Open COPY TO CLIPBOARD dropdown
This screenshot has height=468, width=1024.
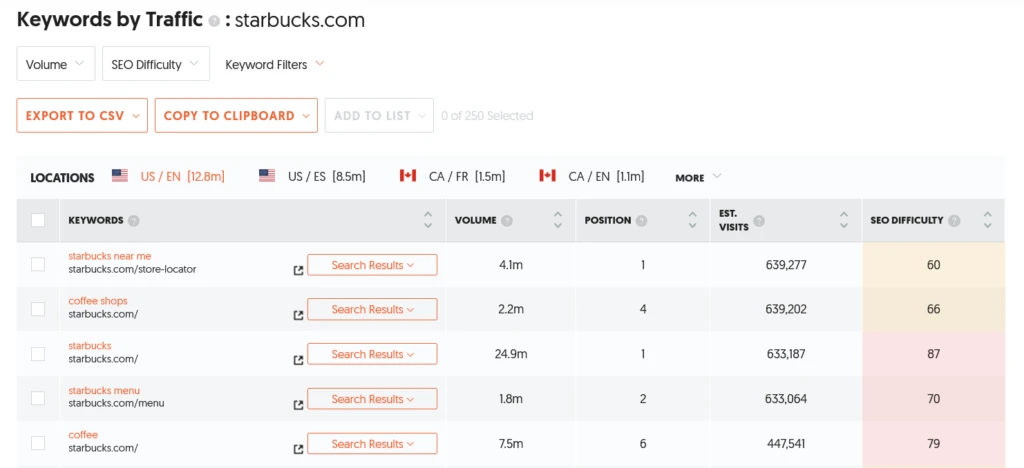[236, 116]
